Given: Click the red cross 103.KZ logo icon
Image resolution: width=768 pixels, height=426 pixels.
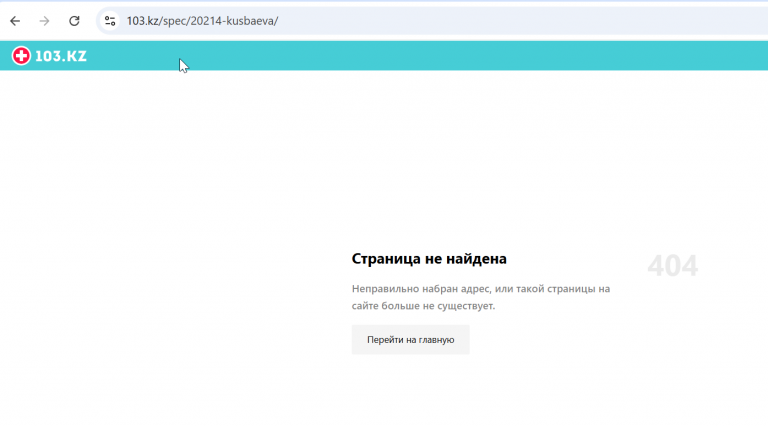Looking at the screenshot, I should point(21,56).
